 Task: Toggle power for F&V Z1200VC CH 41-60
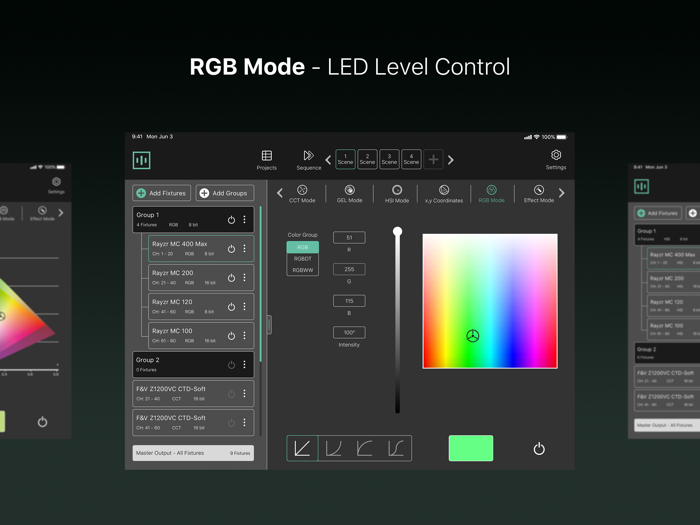[x=231, y=423]
